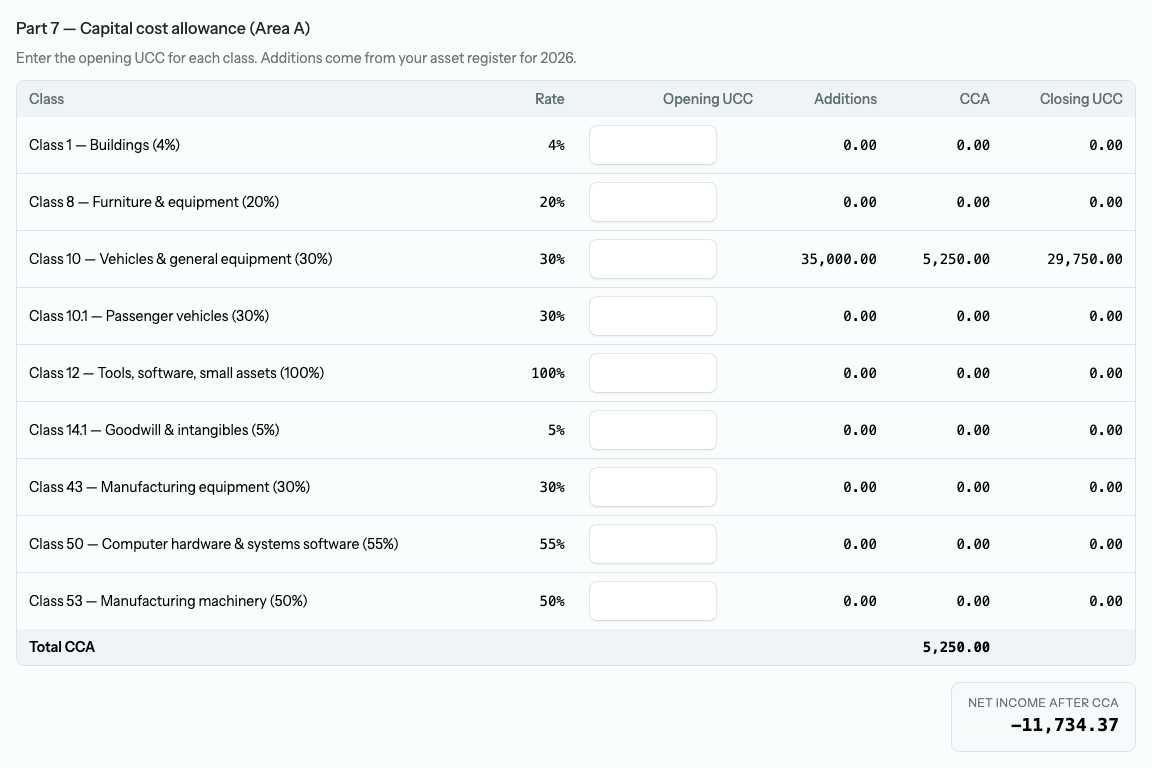The height and width of the screenshot is (768, 1152).
Task: Click the 50% rate for Class 53
Action: [552, 601]
